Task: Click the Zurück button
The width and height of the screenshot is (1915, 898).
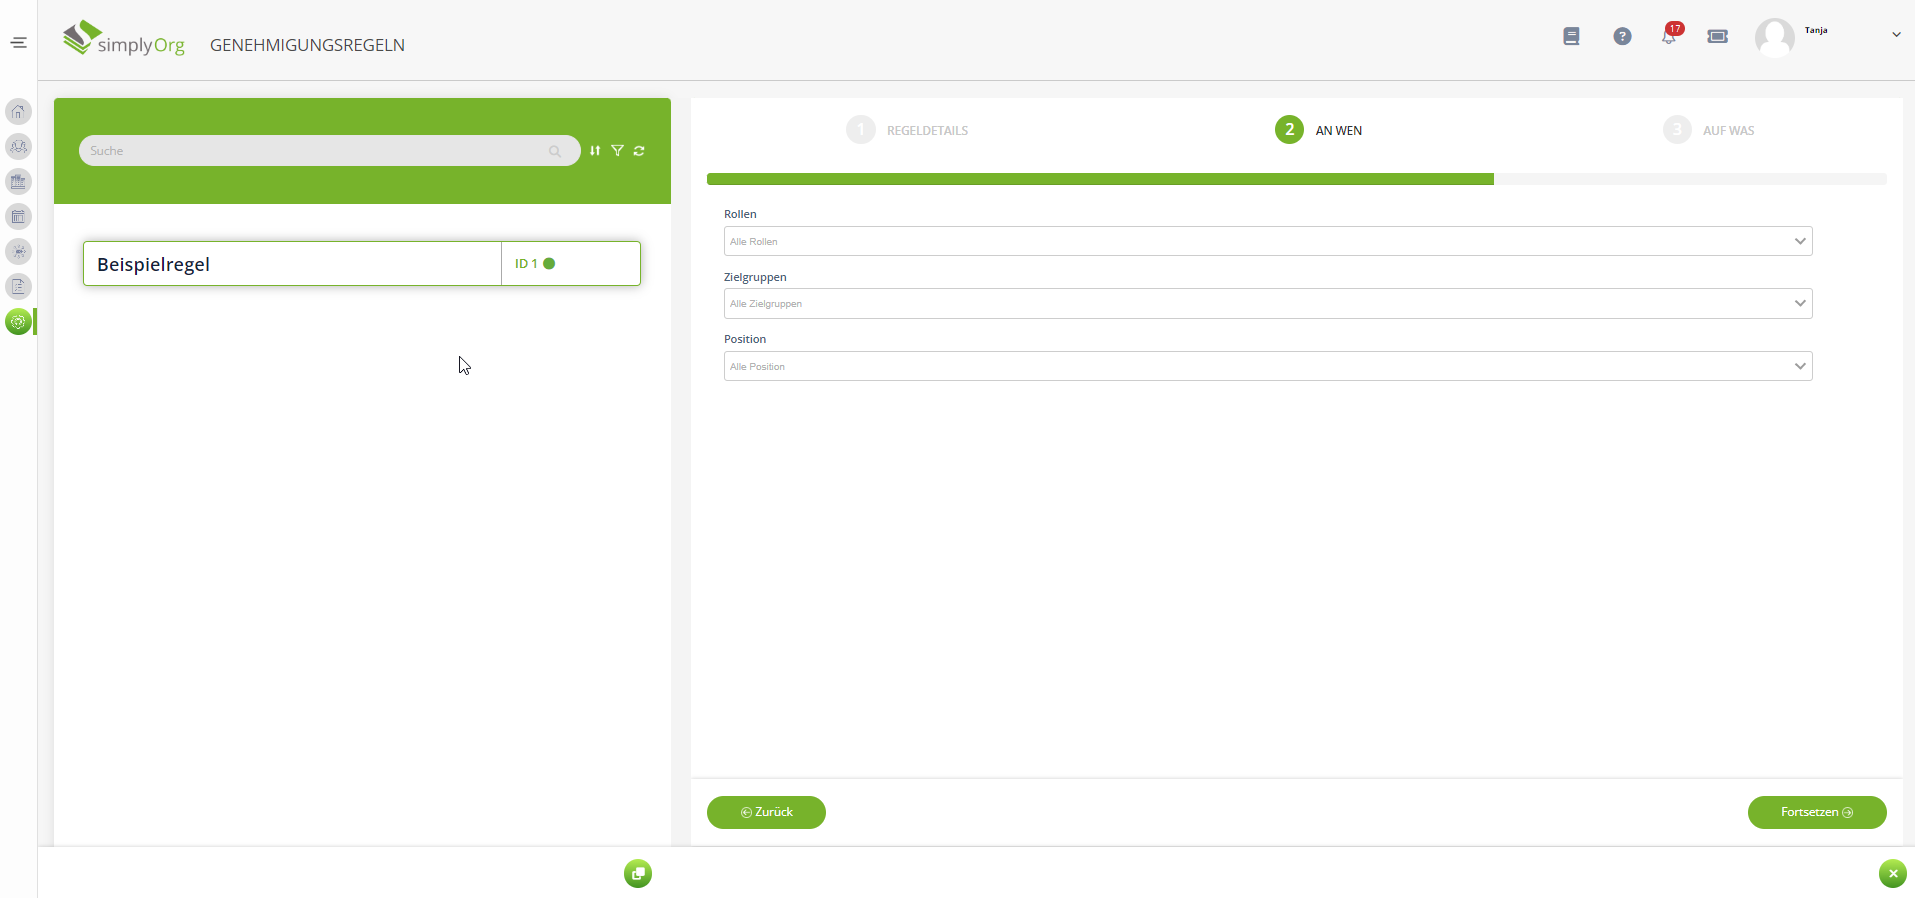Action: coord(766,812)
